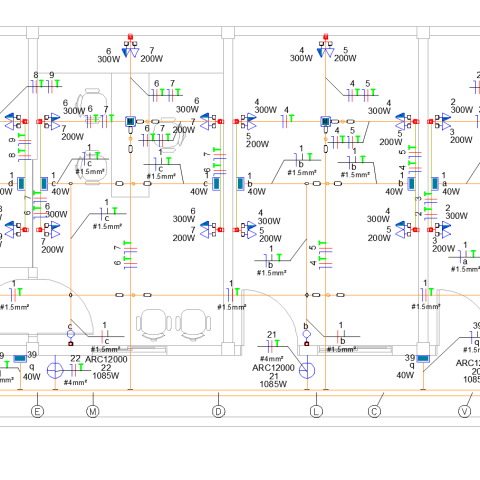Viewport: 480px width, 480px height.
Task: Select the circled M grid marker
Action: pos(93,411)
